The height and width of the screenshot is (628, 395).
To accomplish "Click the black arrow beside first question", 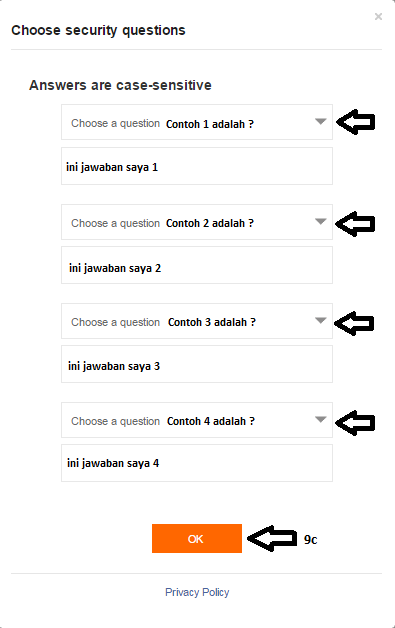I will 355,122.
